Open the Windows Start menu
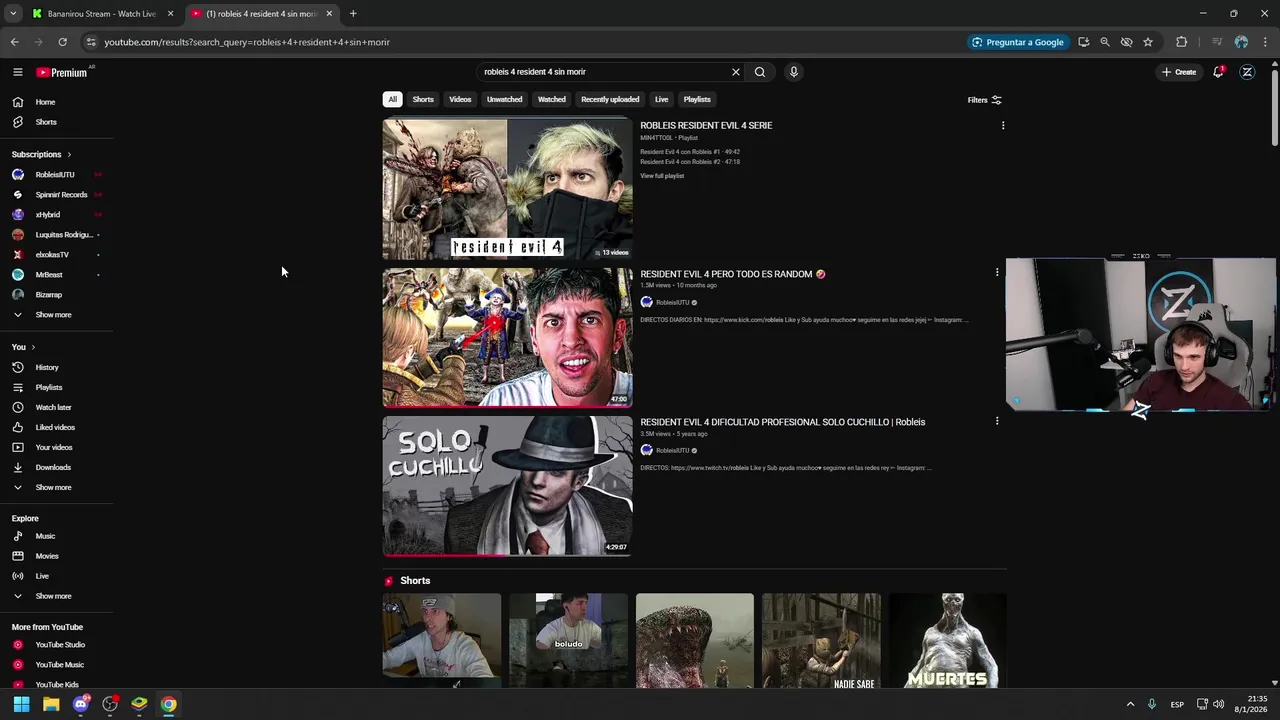Viewport: 1280px width, 720px height. point(21,704)
